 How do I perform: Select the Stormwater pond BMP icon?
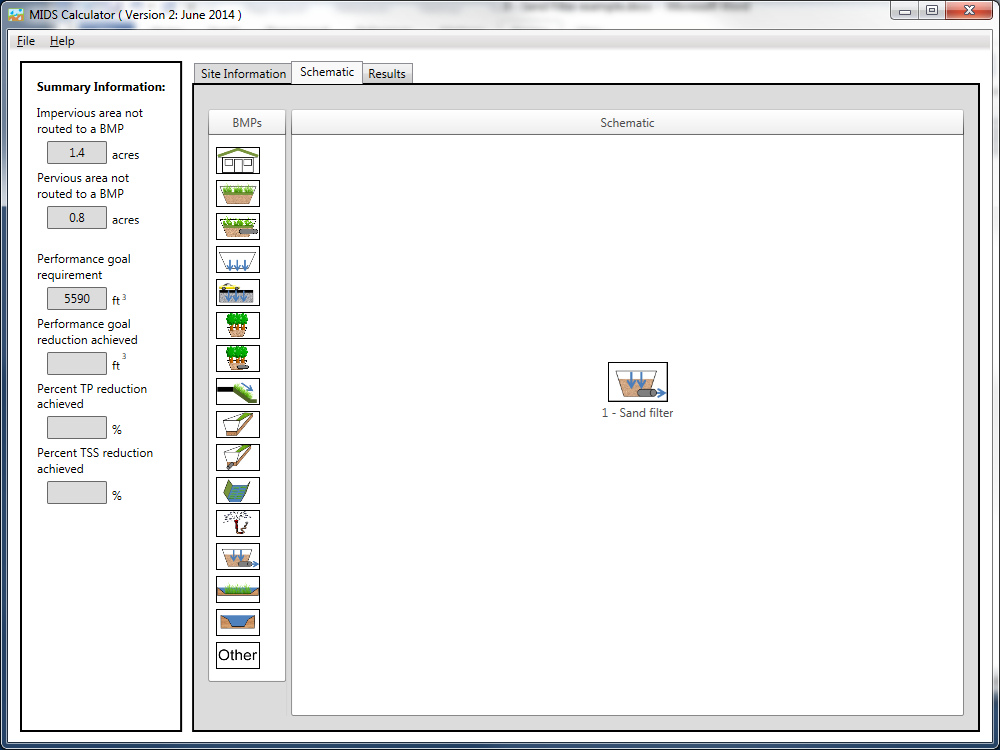[237, 622]
